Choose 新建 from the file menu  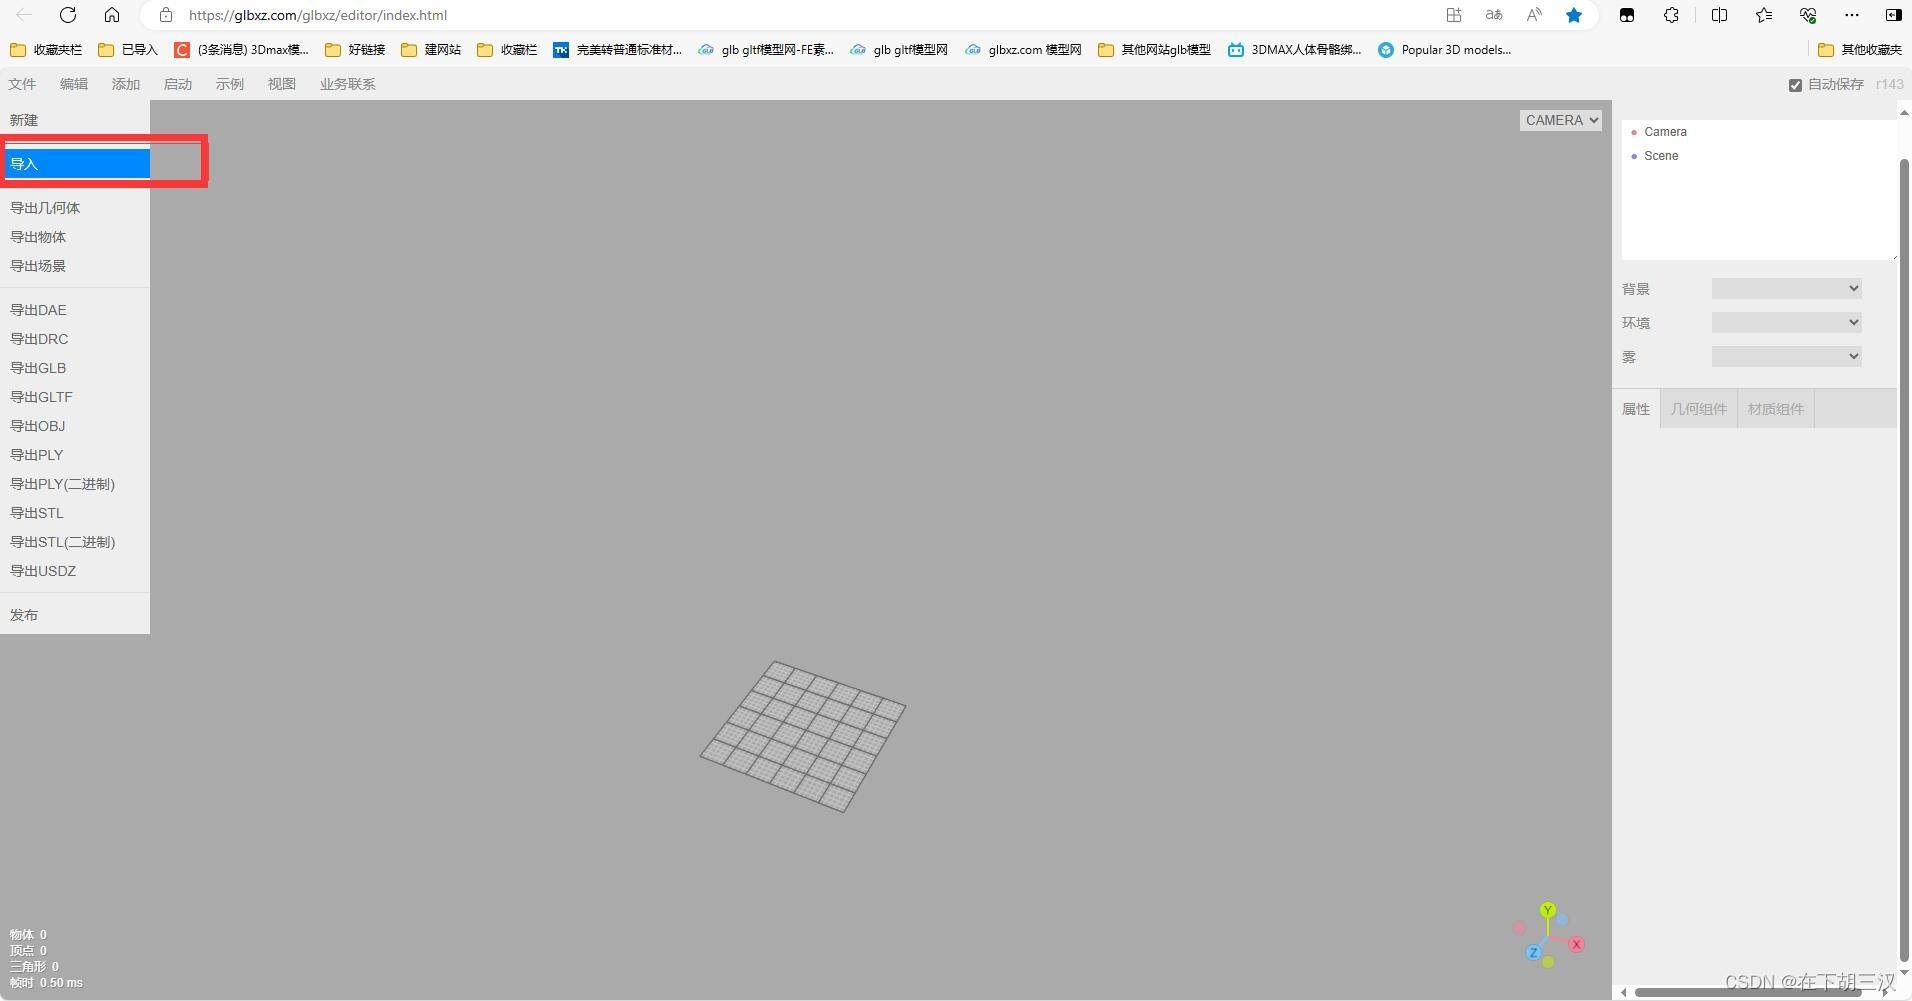(75, 120)
